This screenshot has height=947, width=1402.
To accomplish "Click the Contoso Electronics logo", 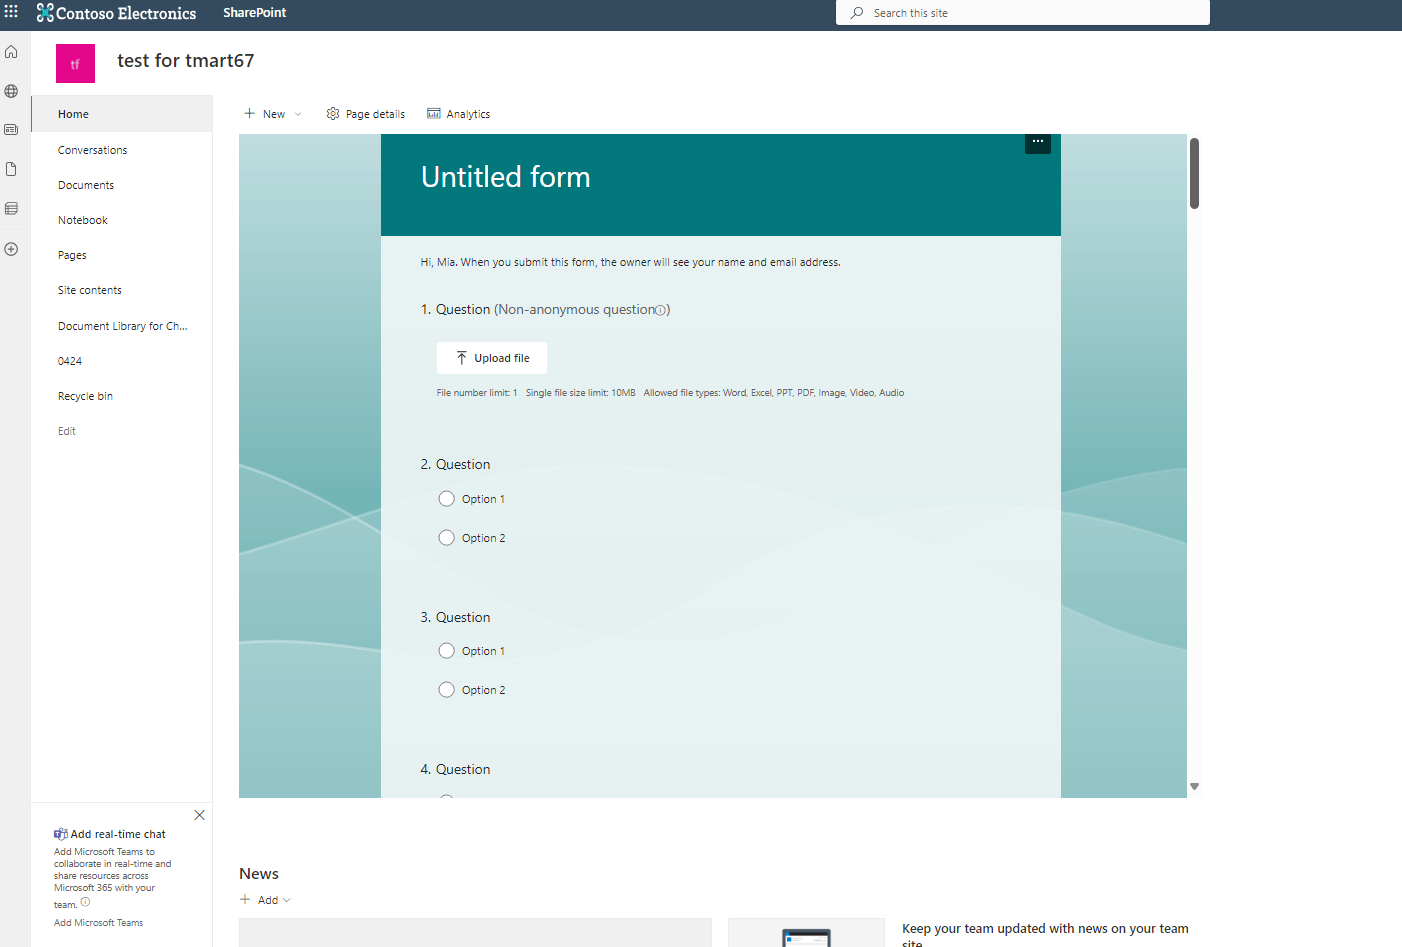I will point(116,13).
